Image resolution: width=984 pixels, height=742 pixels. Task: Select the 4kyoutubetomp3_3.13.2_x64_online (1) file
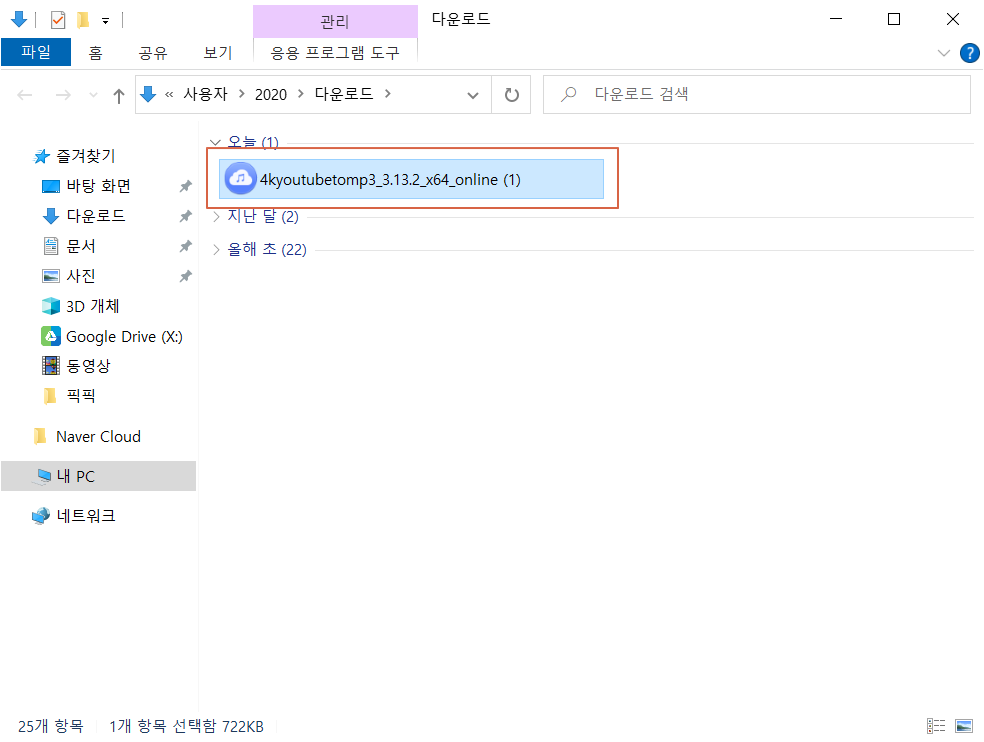pyautogui.click(x=411, y=179)
